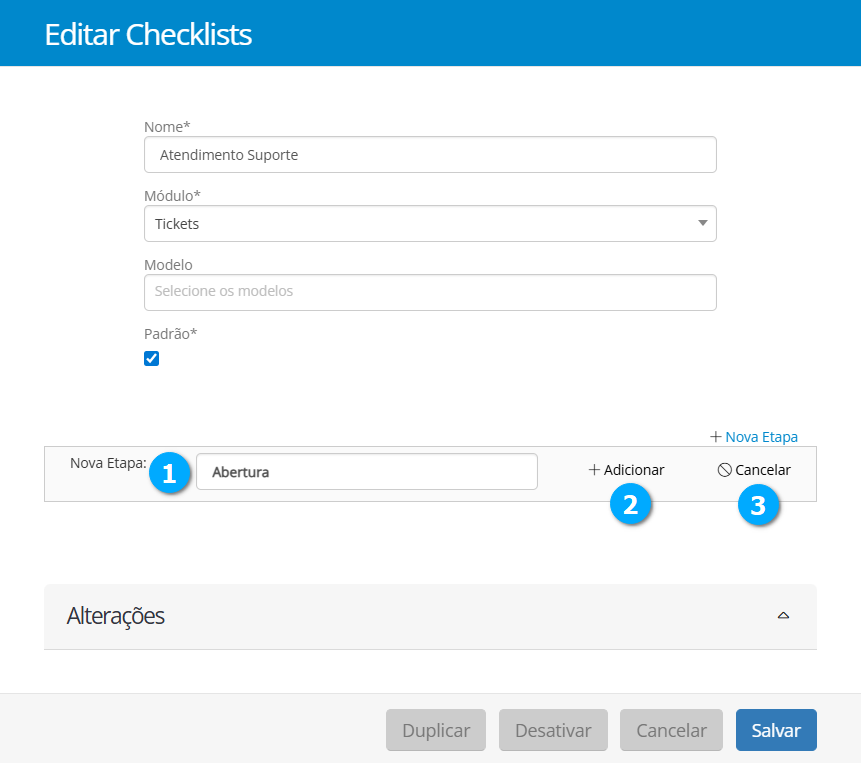Click the footer Cancelar button

pyautogui.click(x=672, y=730)
